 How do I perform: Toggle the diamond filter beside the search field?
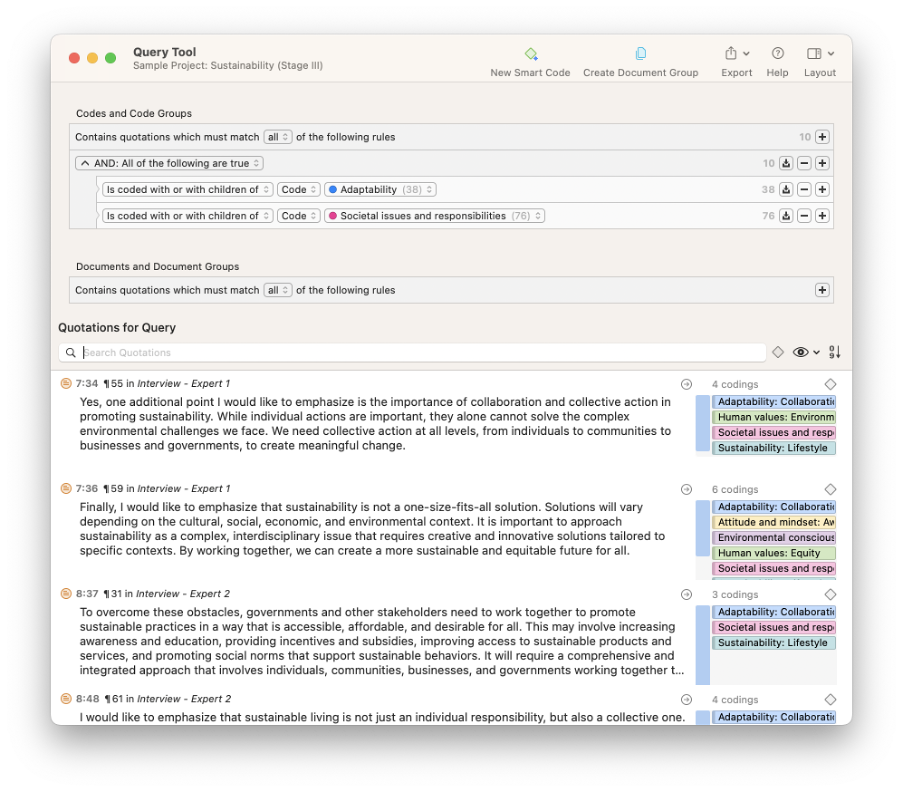[778, 352]
